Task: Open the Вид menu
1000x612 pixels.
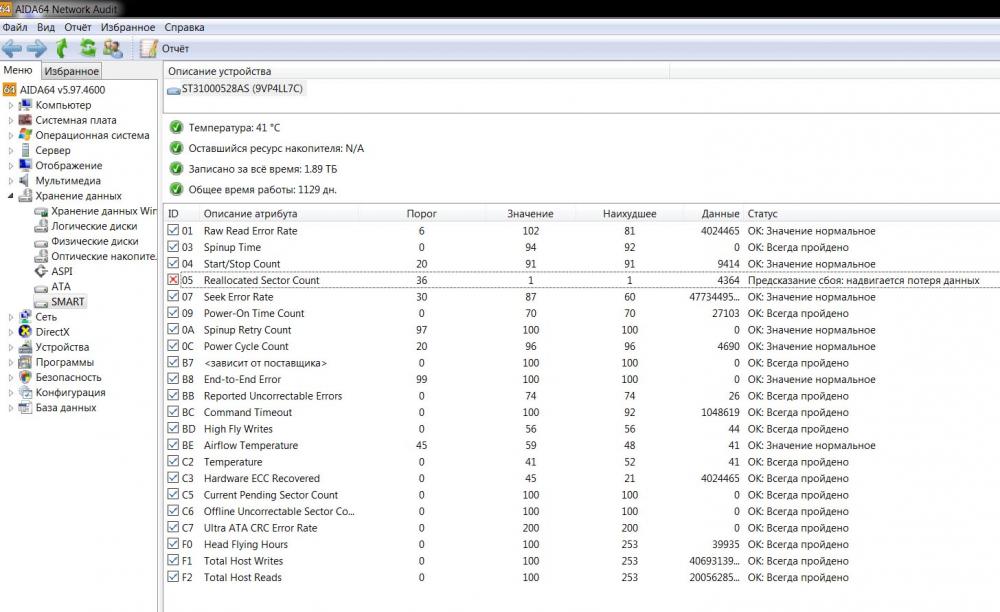Action: [x=46, y=27]
